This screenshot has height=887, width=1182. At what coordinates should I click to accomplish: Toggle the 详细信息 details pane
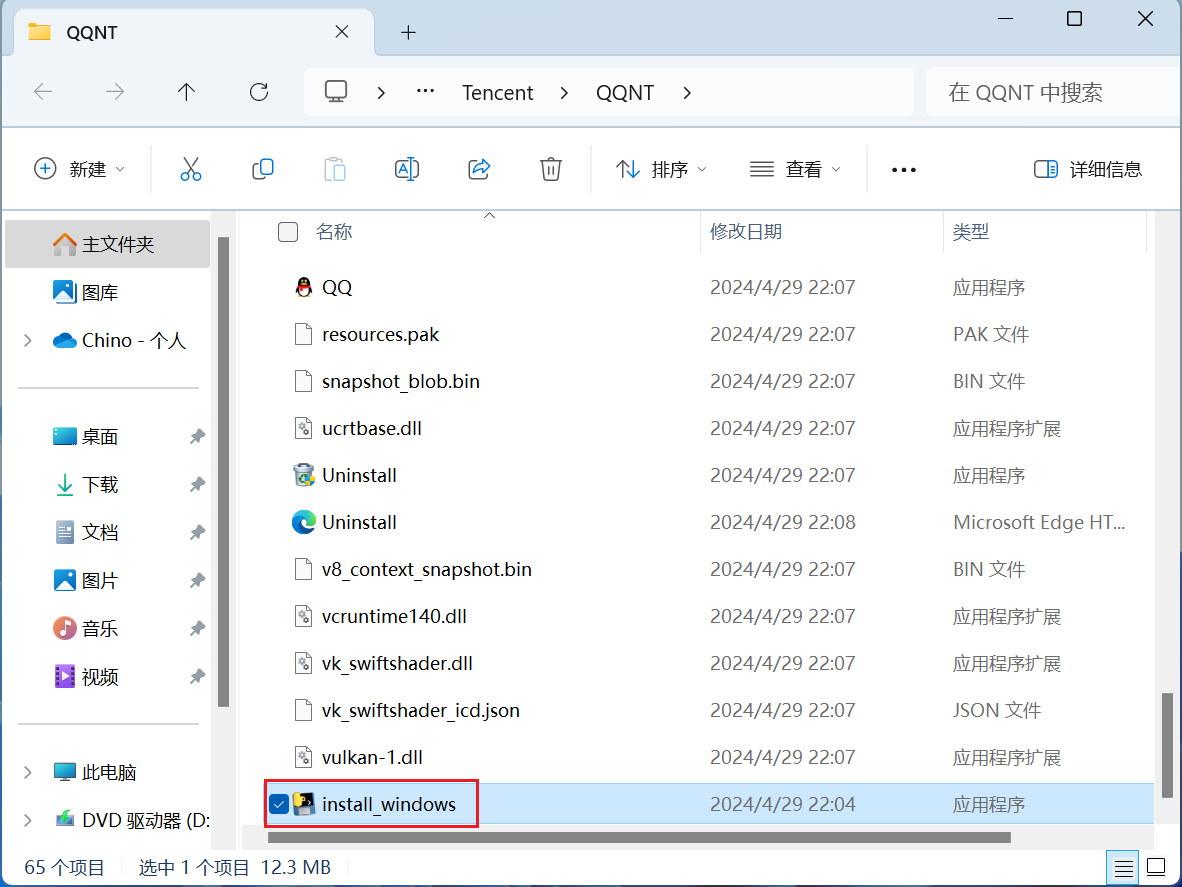[x=1088, y=169]
